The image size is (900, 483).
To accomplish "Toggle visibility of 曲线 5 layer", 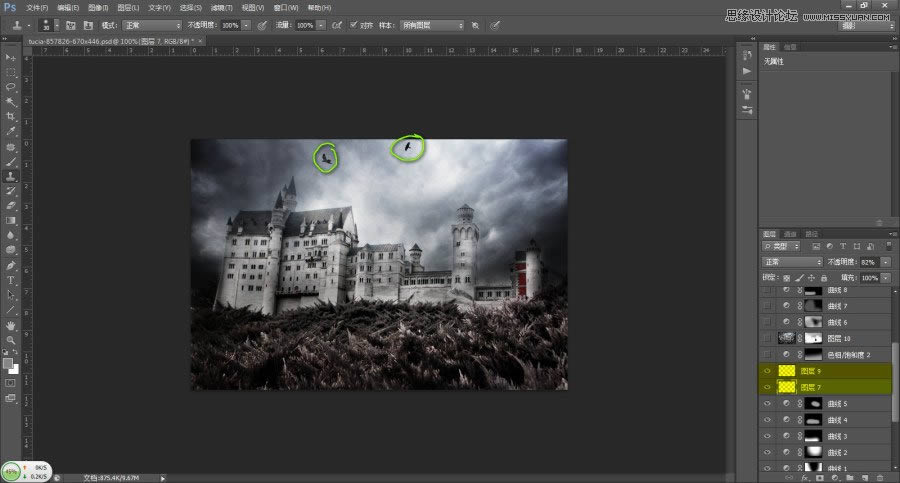I will pos(767,403).
